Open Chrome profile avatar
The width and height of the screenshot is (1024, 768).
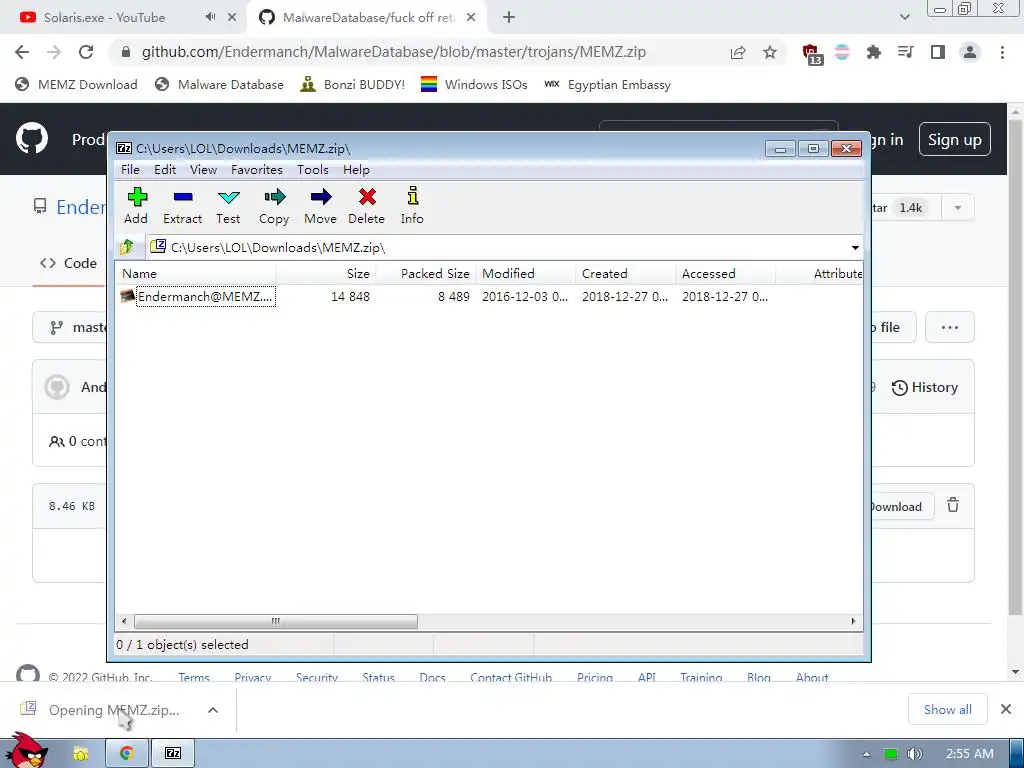(970, 52)
